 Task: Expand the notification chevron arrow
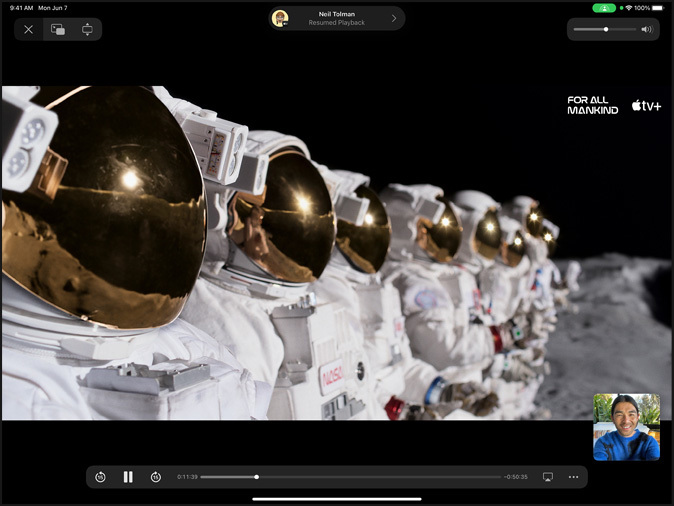pyautogui.click(x=394, y=18)
